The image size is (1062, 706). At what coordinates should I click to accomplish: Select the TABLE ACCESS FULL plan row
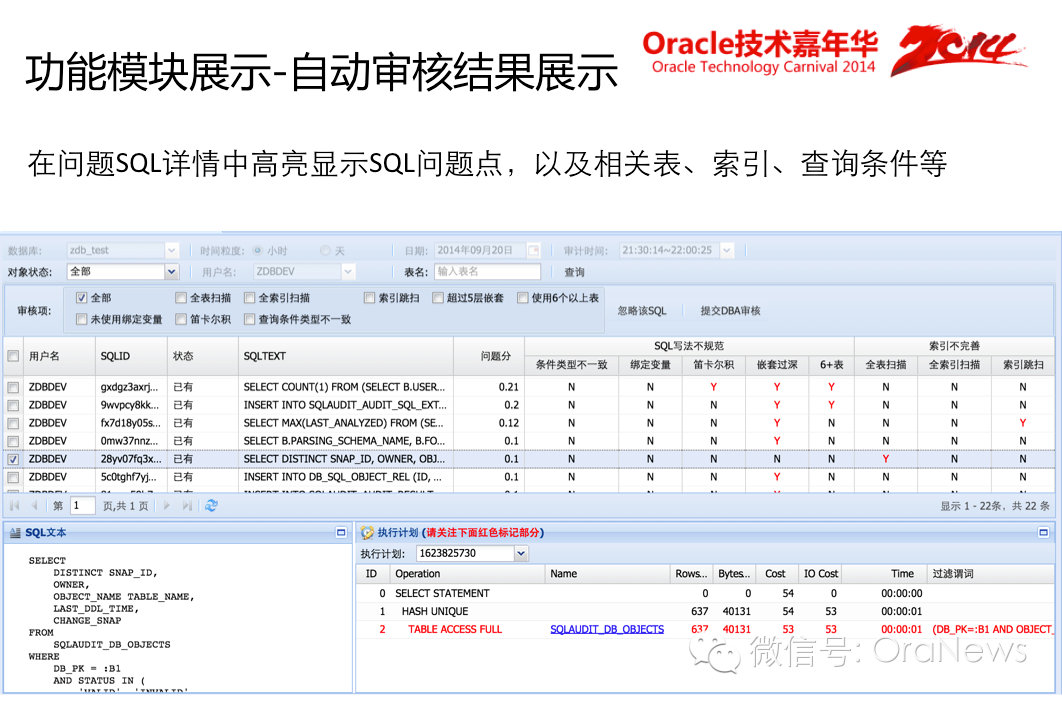coord(705,629)
